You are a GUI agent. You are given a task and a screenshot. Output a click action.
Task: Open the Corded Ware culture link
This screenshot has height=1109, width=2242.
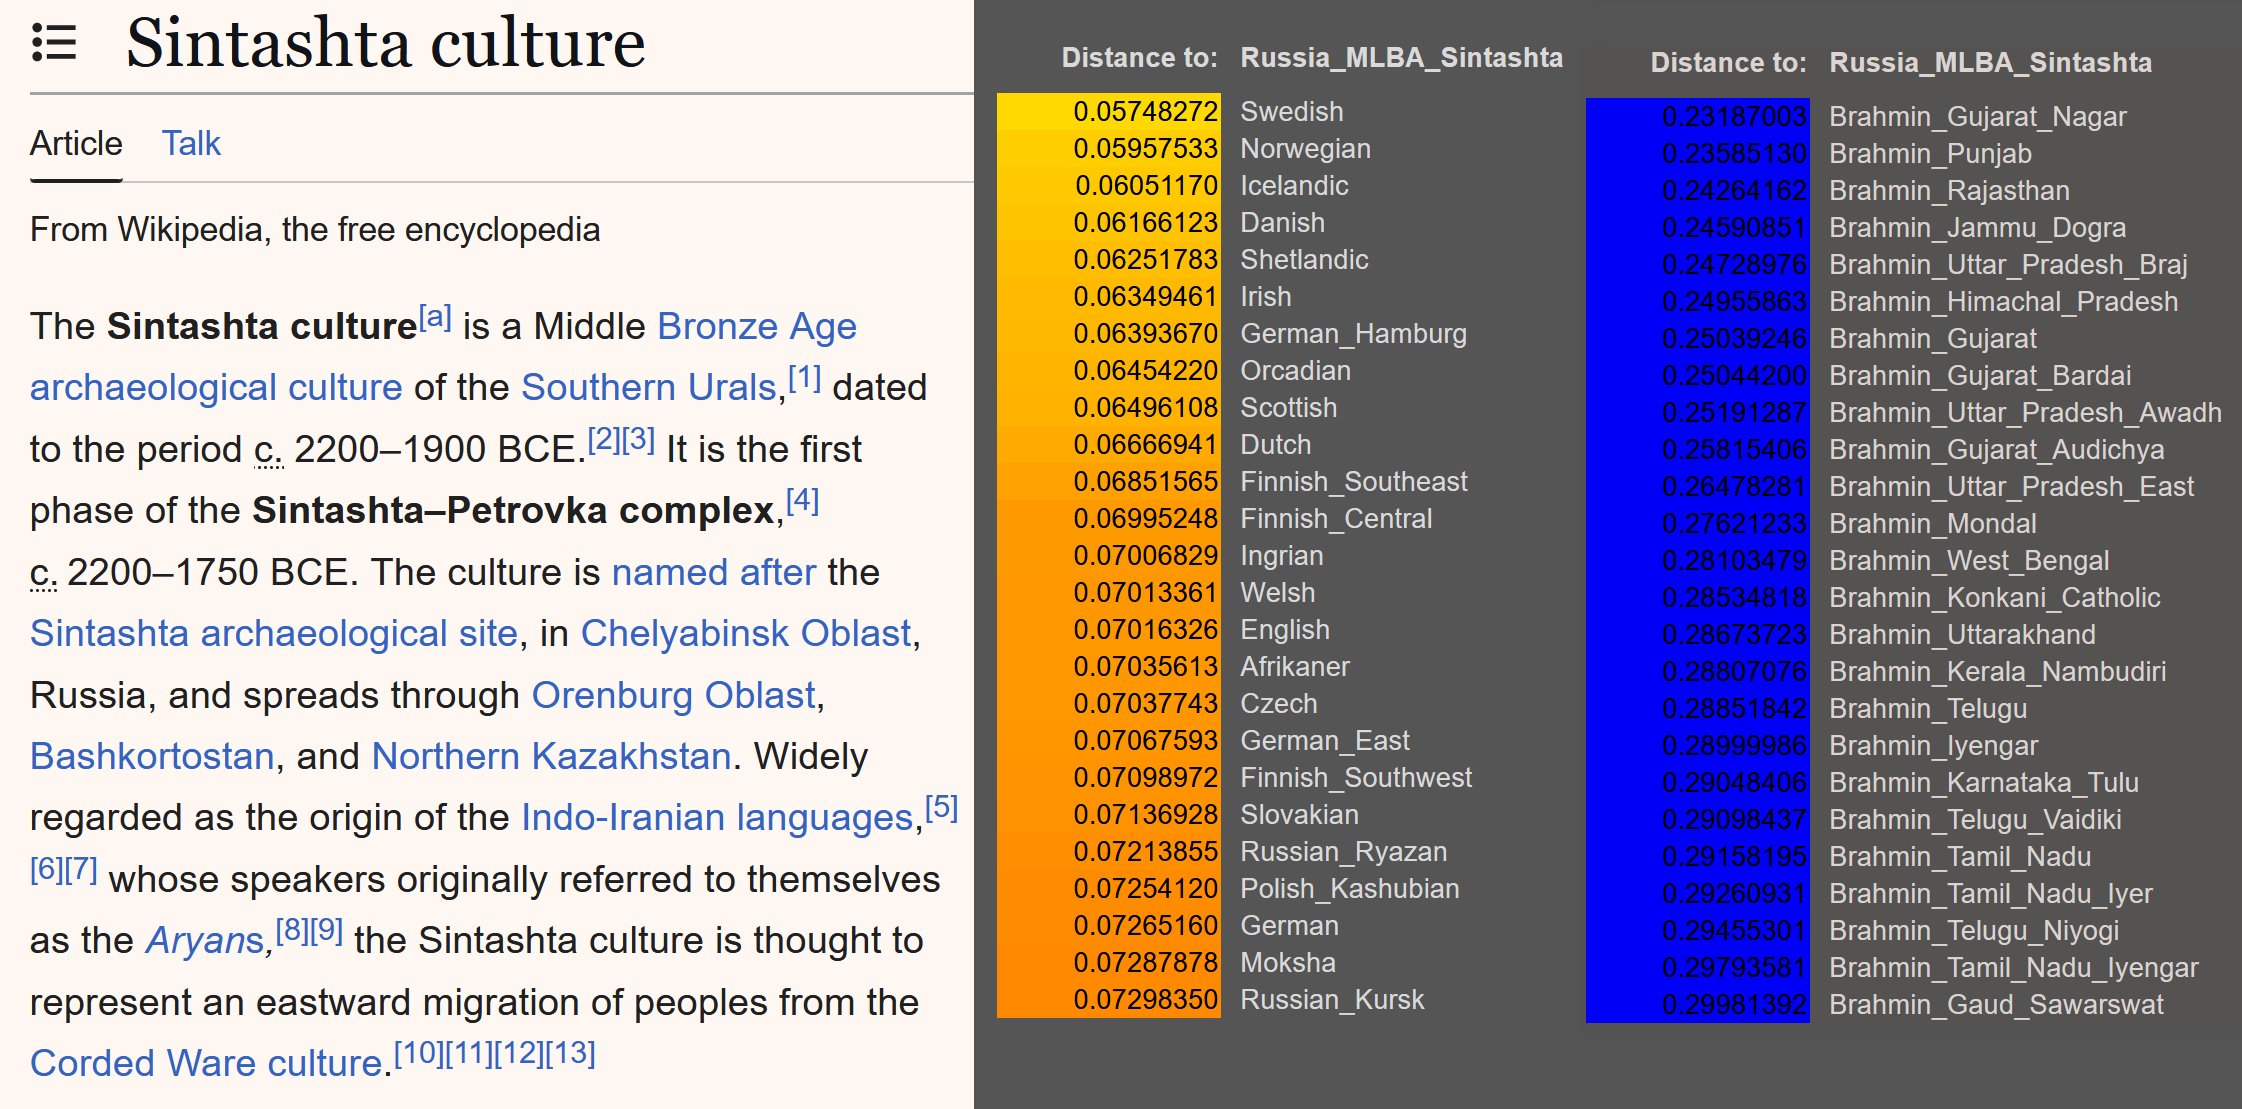[207, 1064]
